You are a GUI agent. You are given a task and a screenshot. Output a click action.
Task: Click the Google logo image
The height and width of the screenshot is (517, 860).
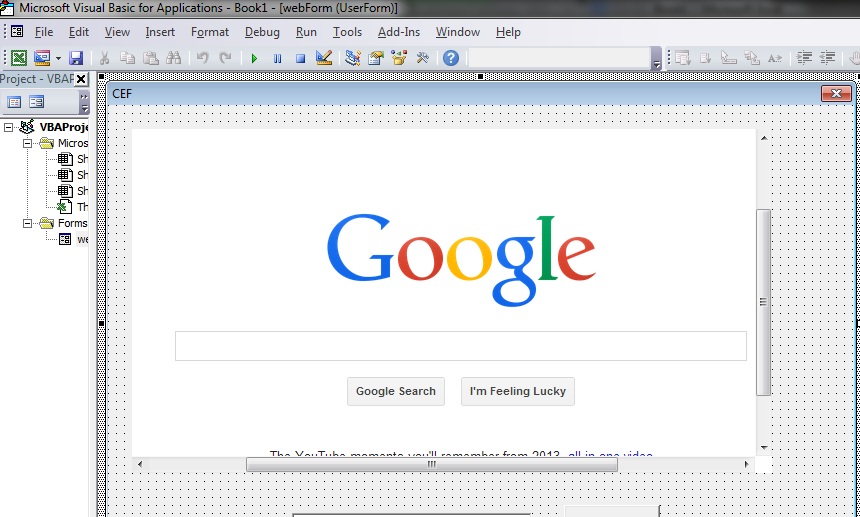coord(461,259)
